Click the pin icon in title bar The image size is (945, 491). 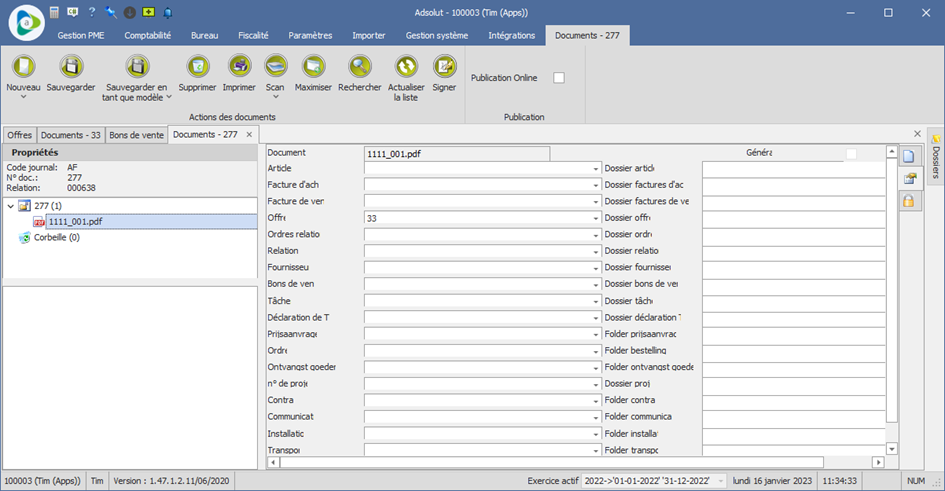tap(110, 12)
